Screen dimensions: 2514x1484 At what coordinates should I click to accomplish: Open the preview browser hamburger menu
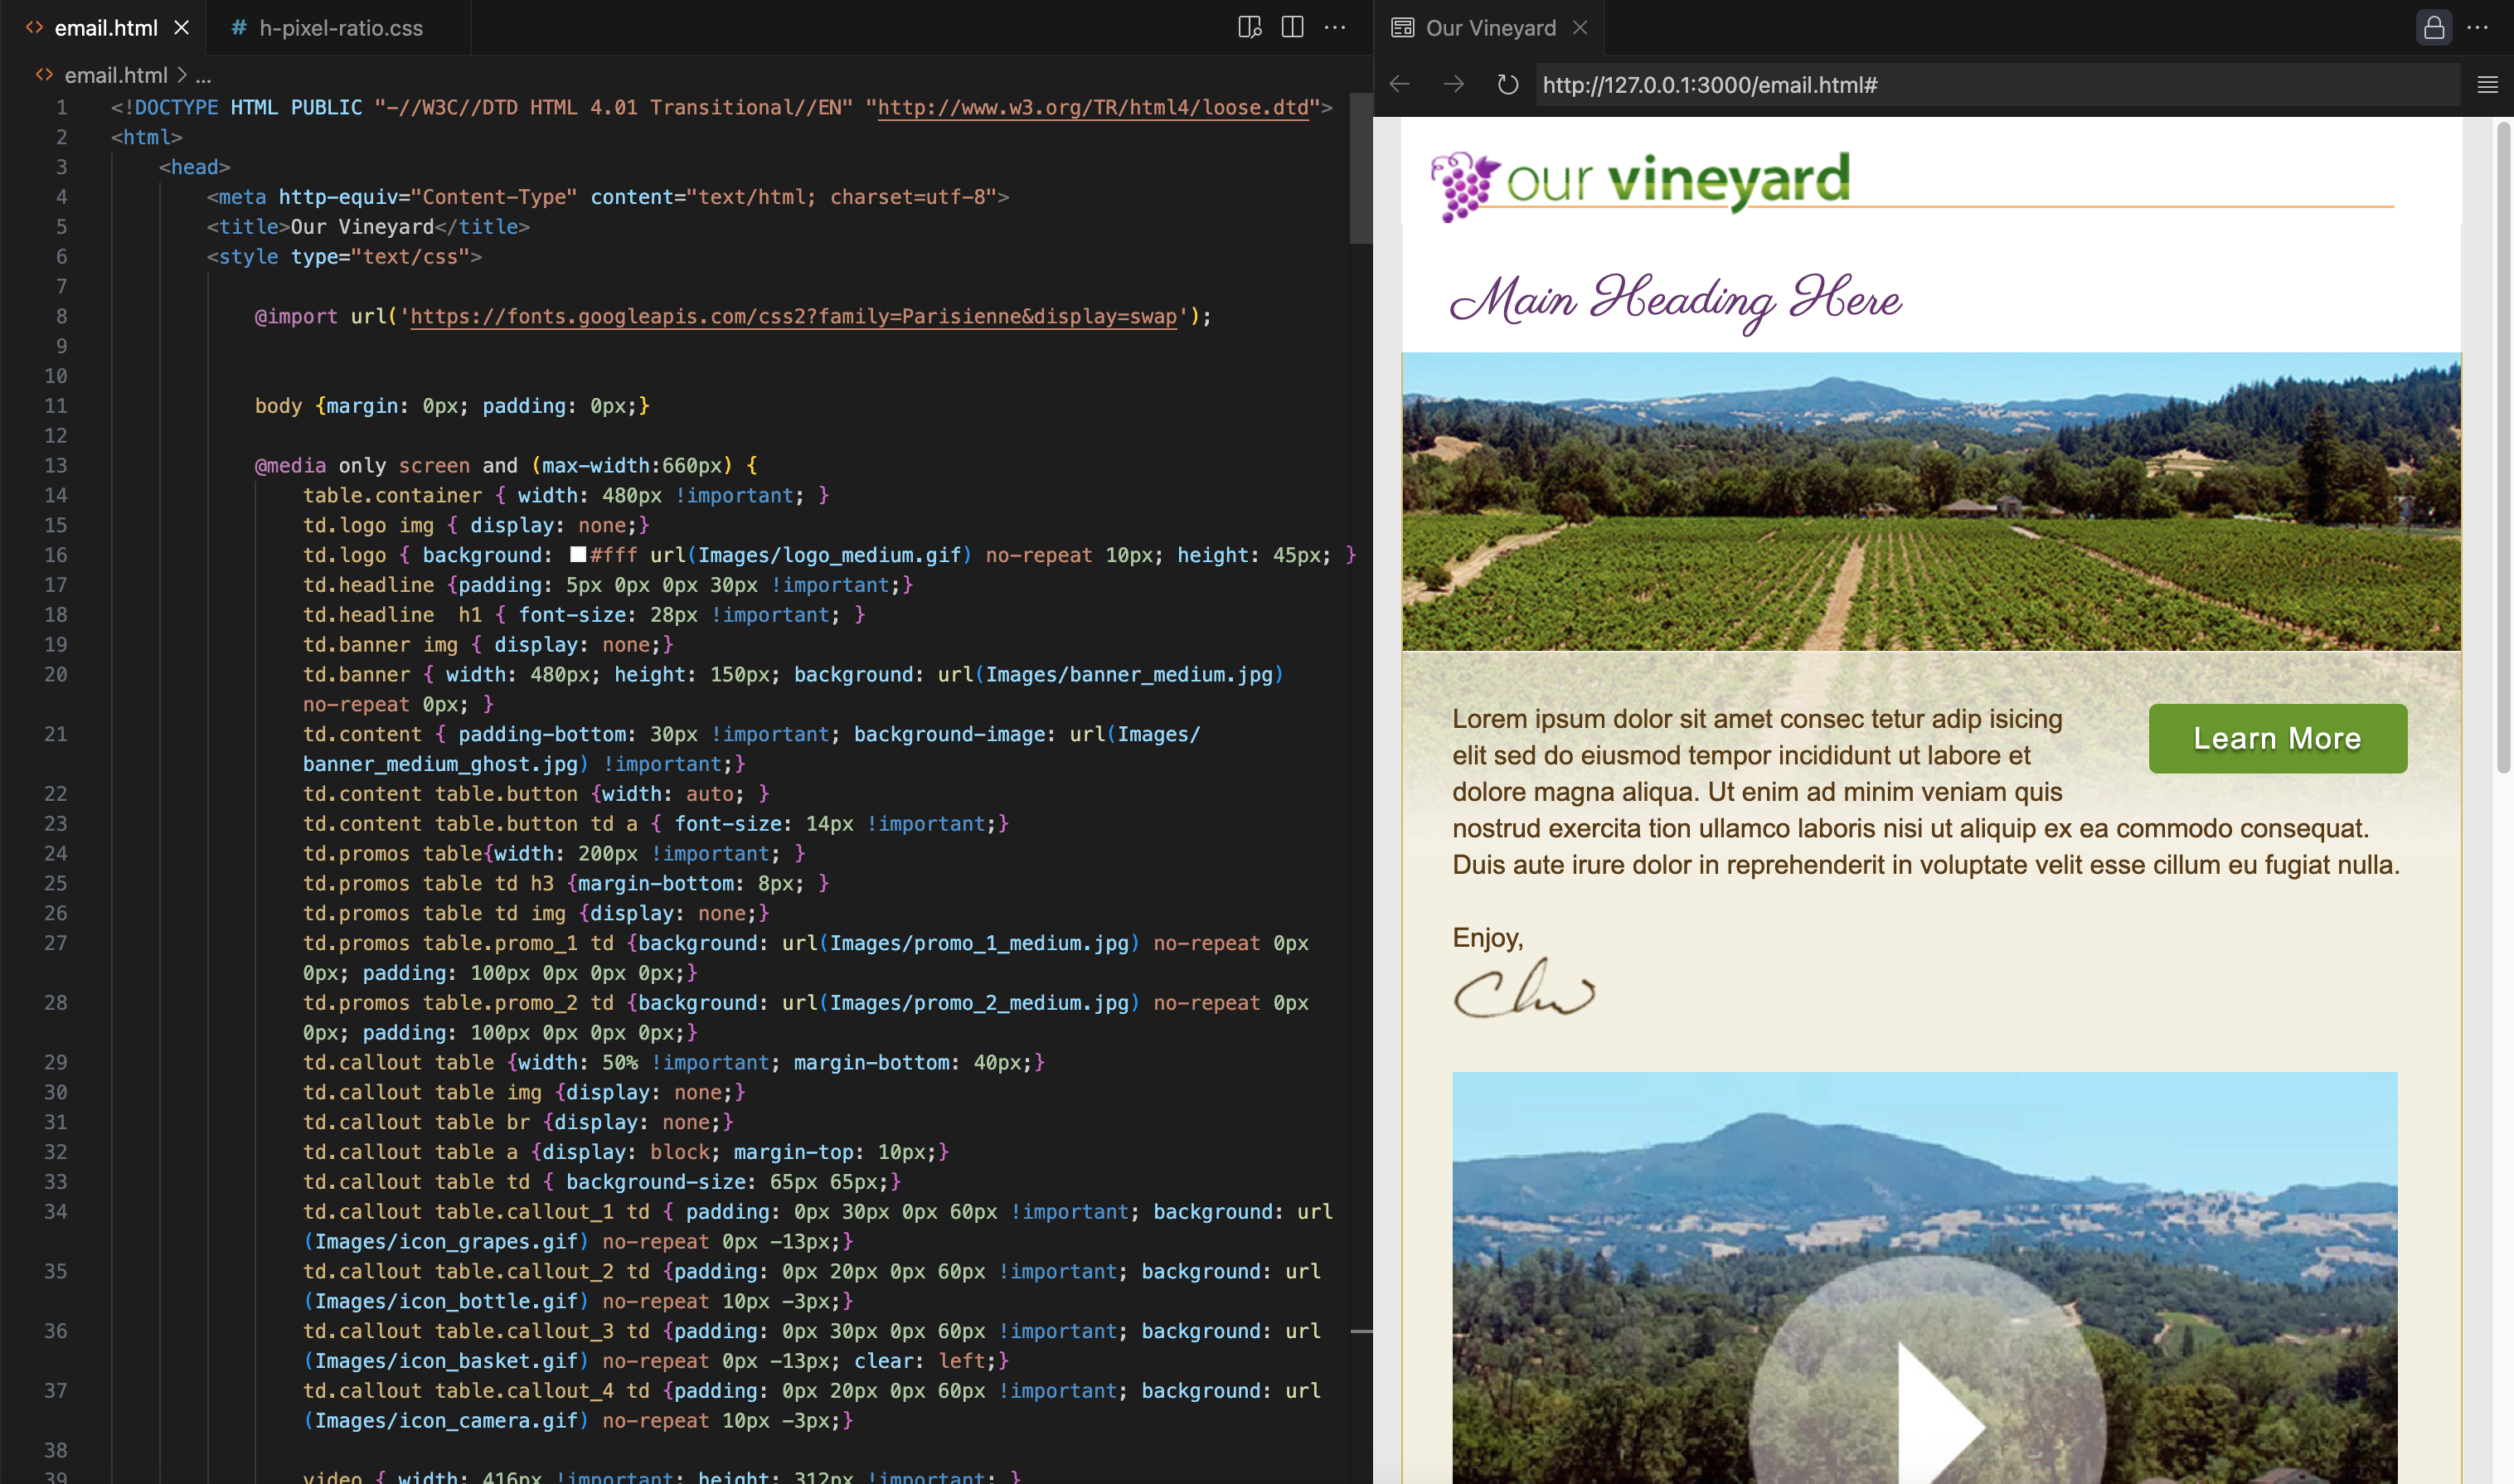coord(2488,85)
